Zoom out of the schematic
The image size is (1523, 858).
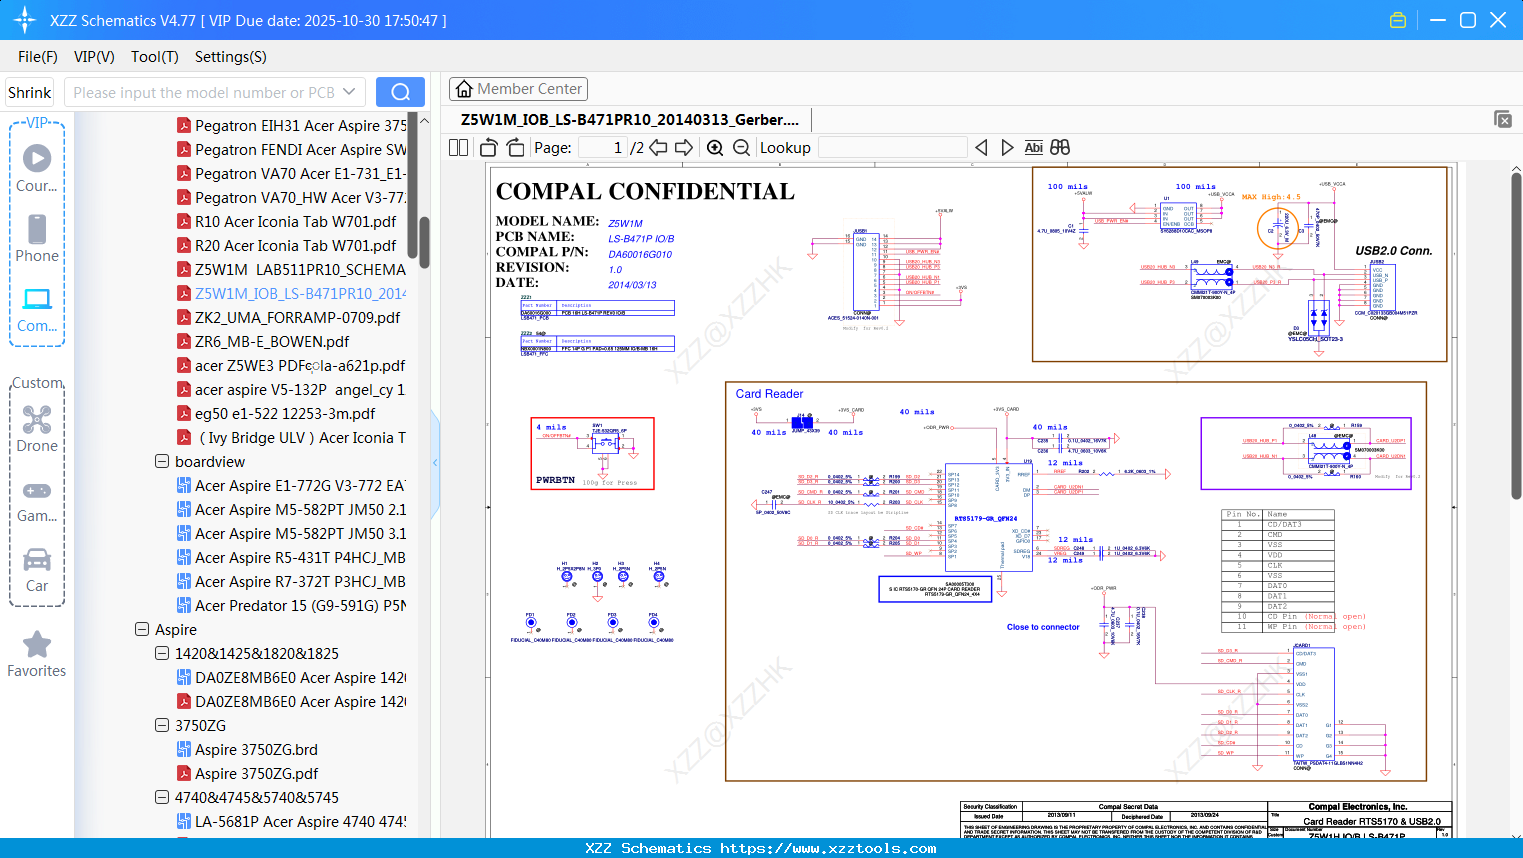tap(741, 148)
